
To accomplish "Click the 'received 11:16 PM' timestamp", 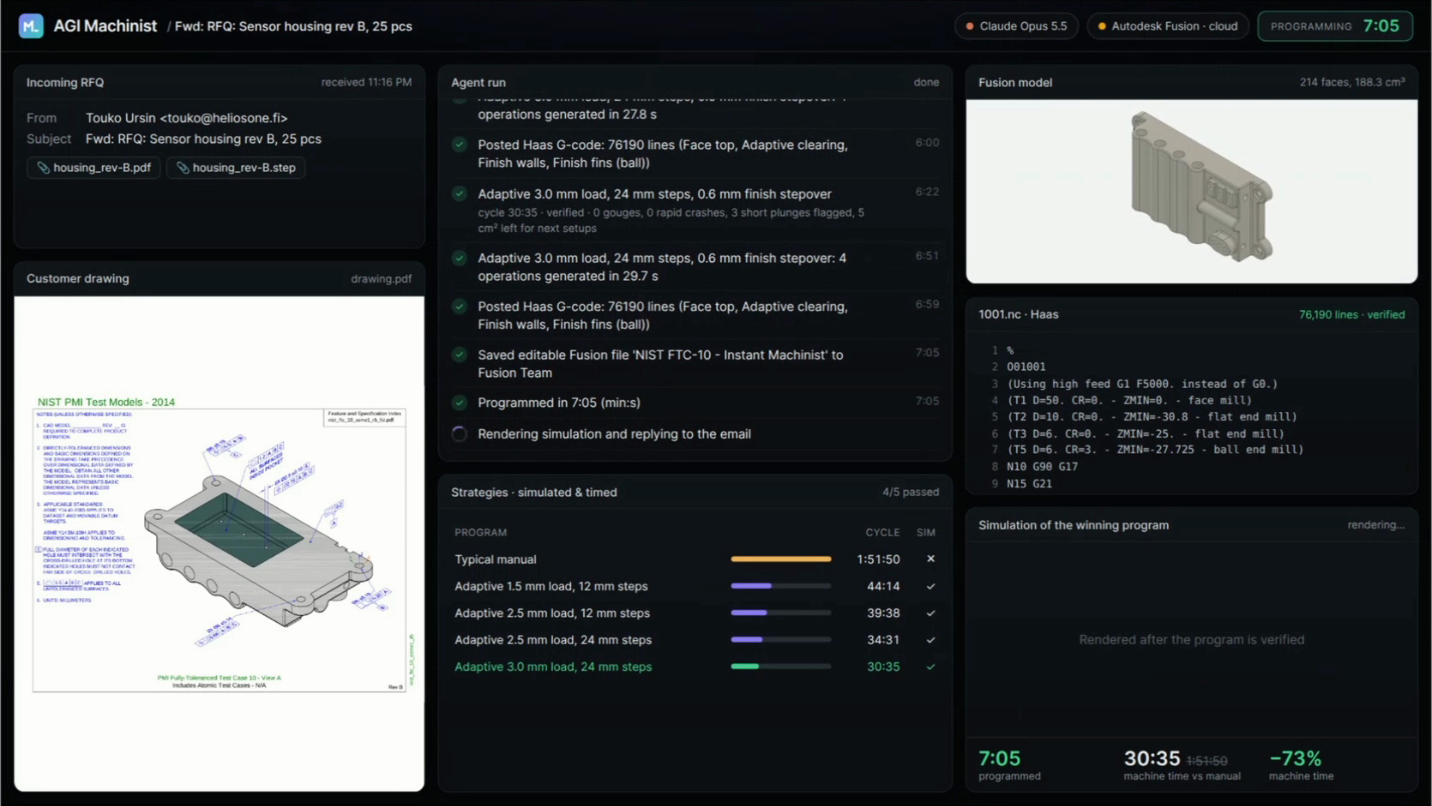I will tap(366, 82).
